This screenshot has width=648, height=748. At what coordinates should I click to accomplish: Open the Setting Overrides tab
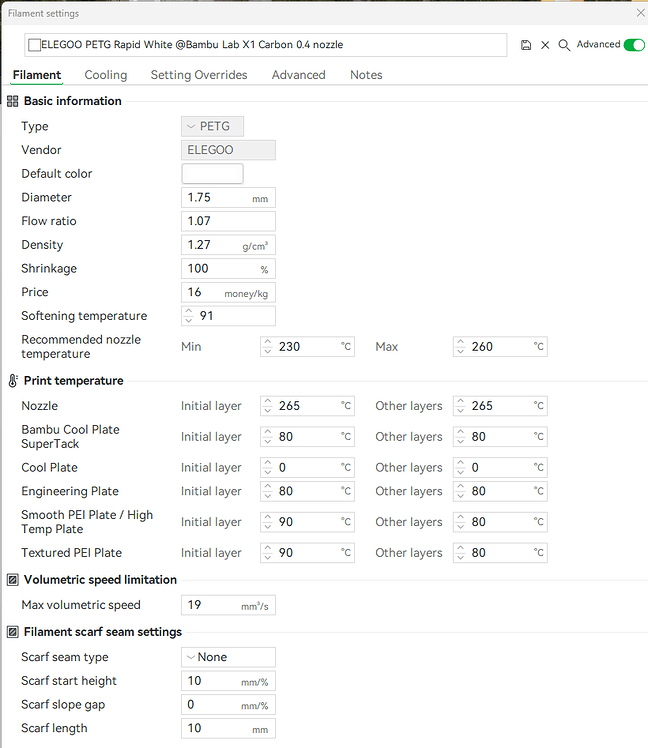[199, 75]
